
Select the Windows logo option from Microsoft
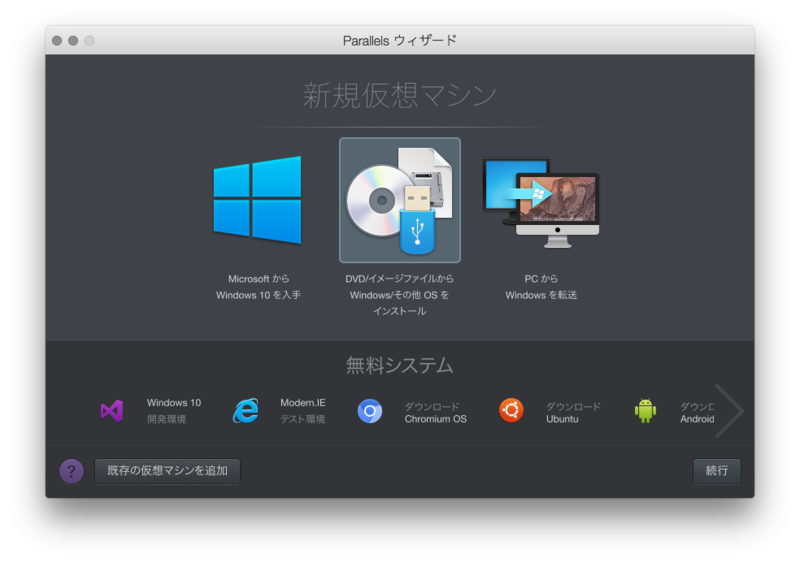(x=258, y=200)
